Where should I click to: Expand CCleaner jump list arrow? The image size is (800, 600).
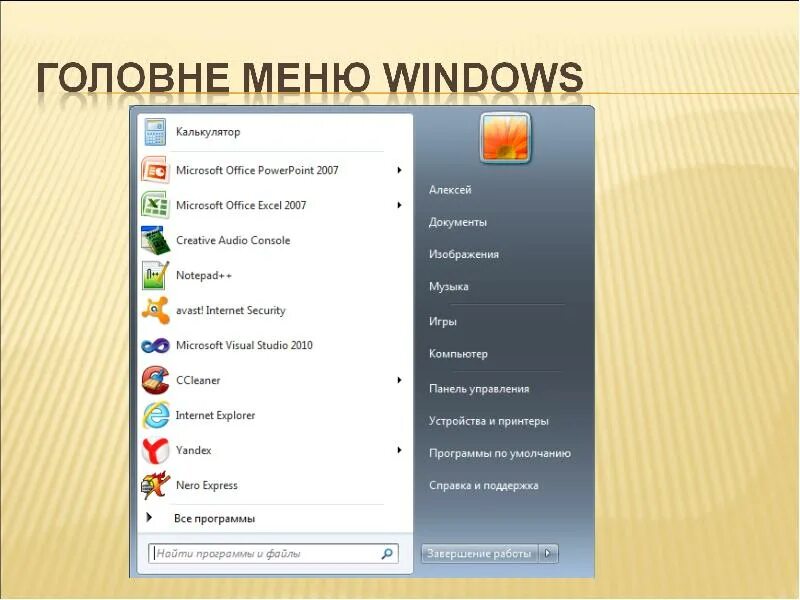click(399, 380)
